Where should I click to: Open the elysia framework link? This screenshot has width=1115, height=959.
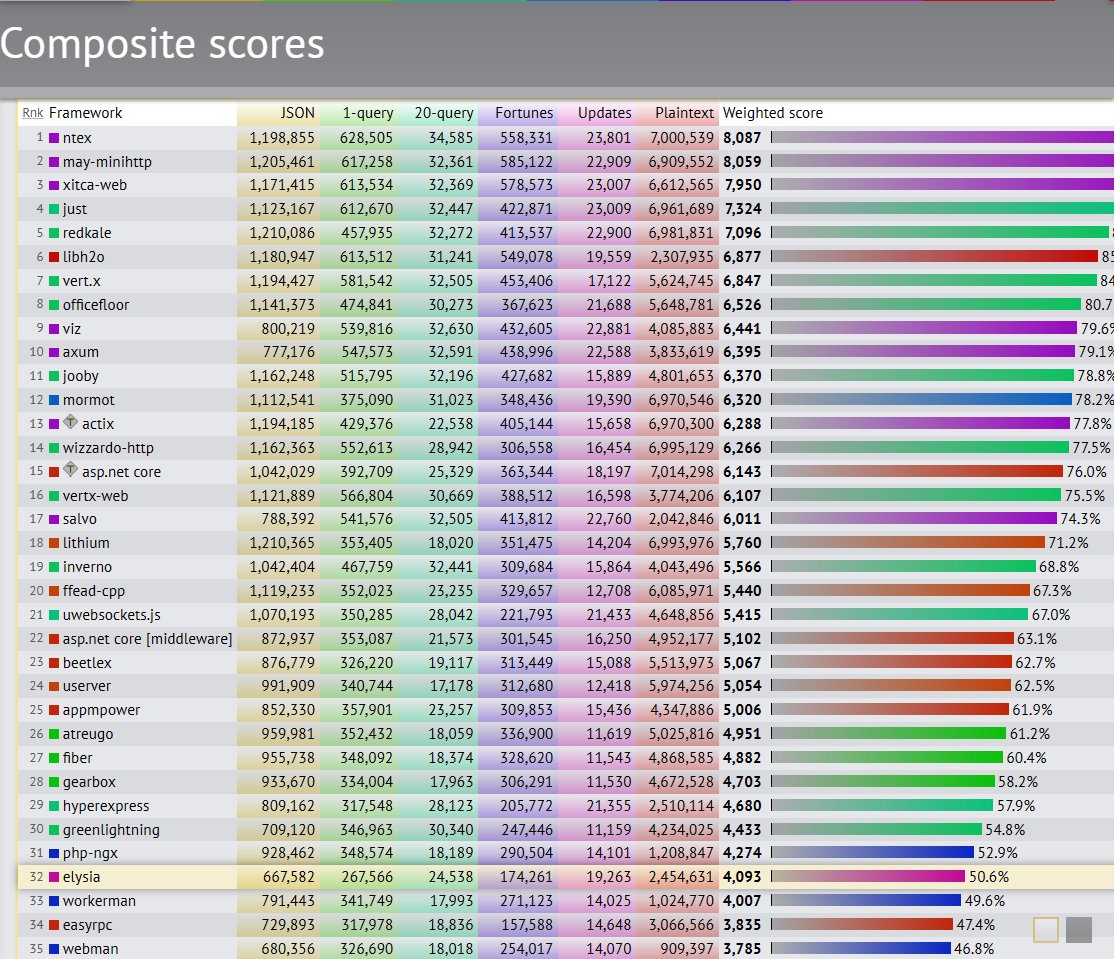pos(81,877)
